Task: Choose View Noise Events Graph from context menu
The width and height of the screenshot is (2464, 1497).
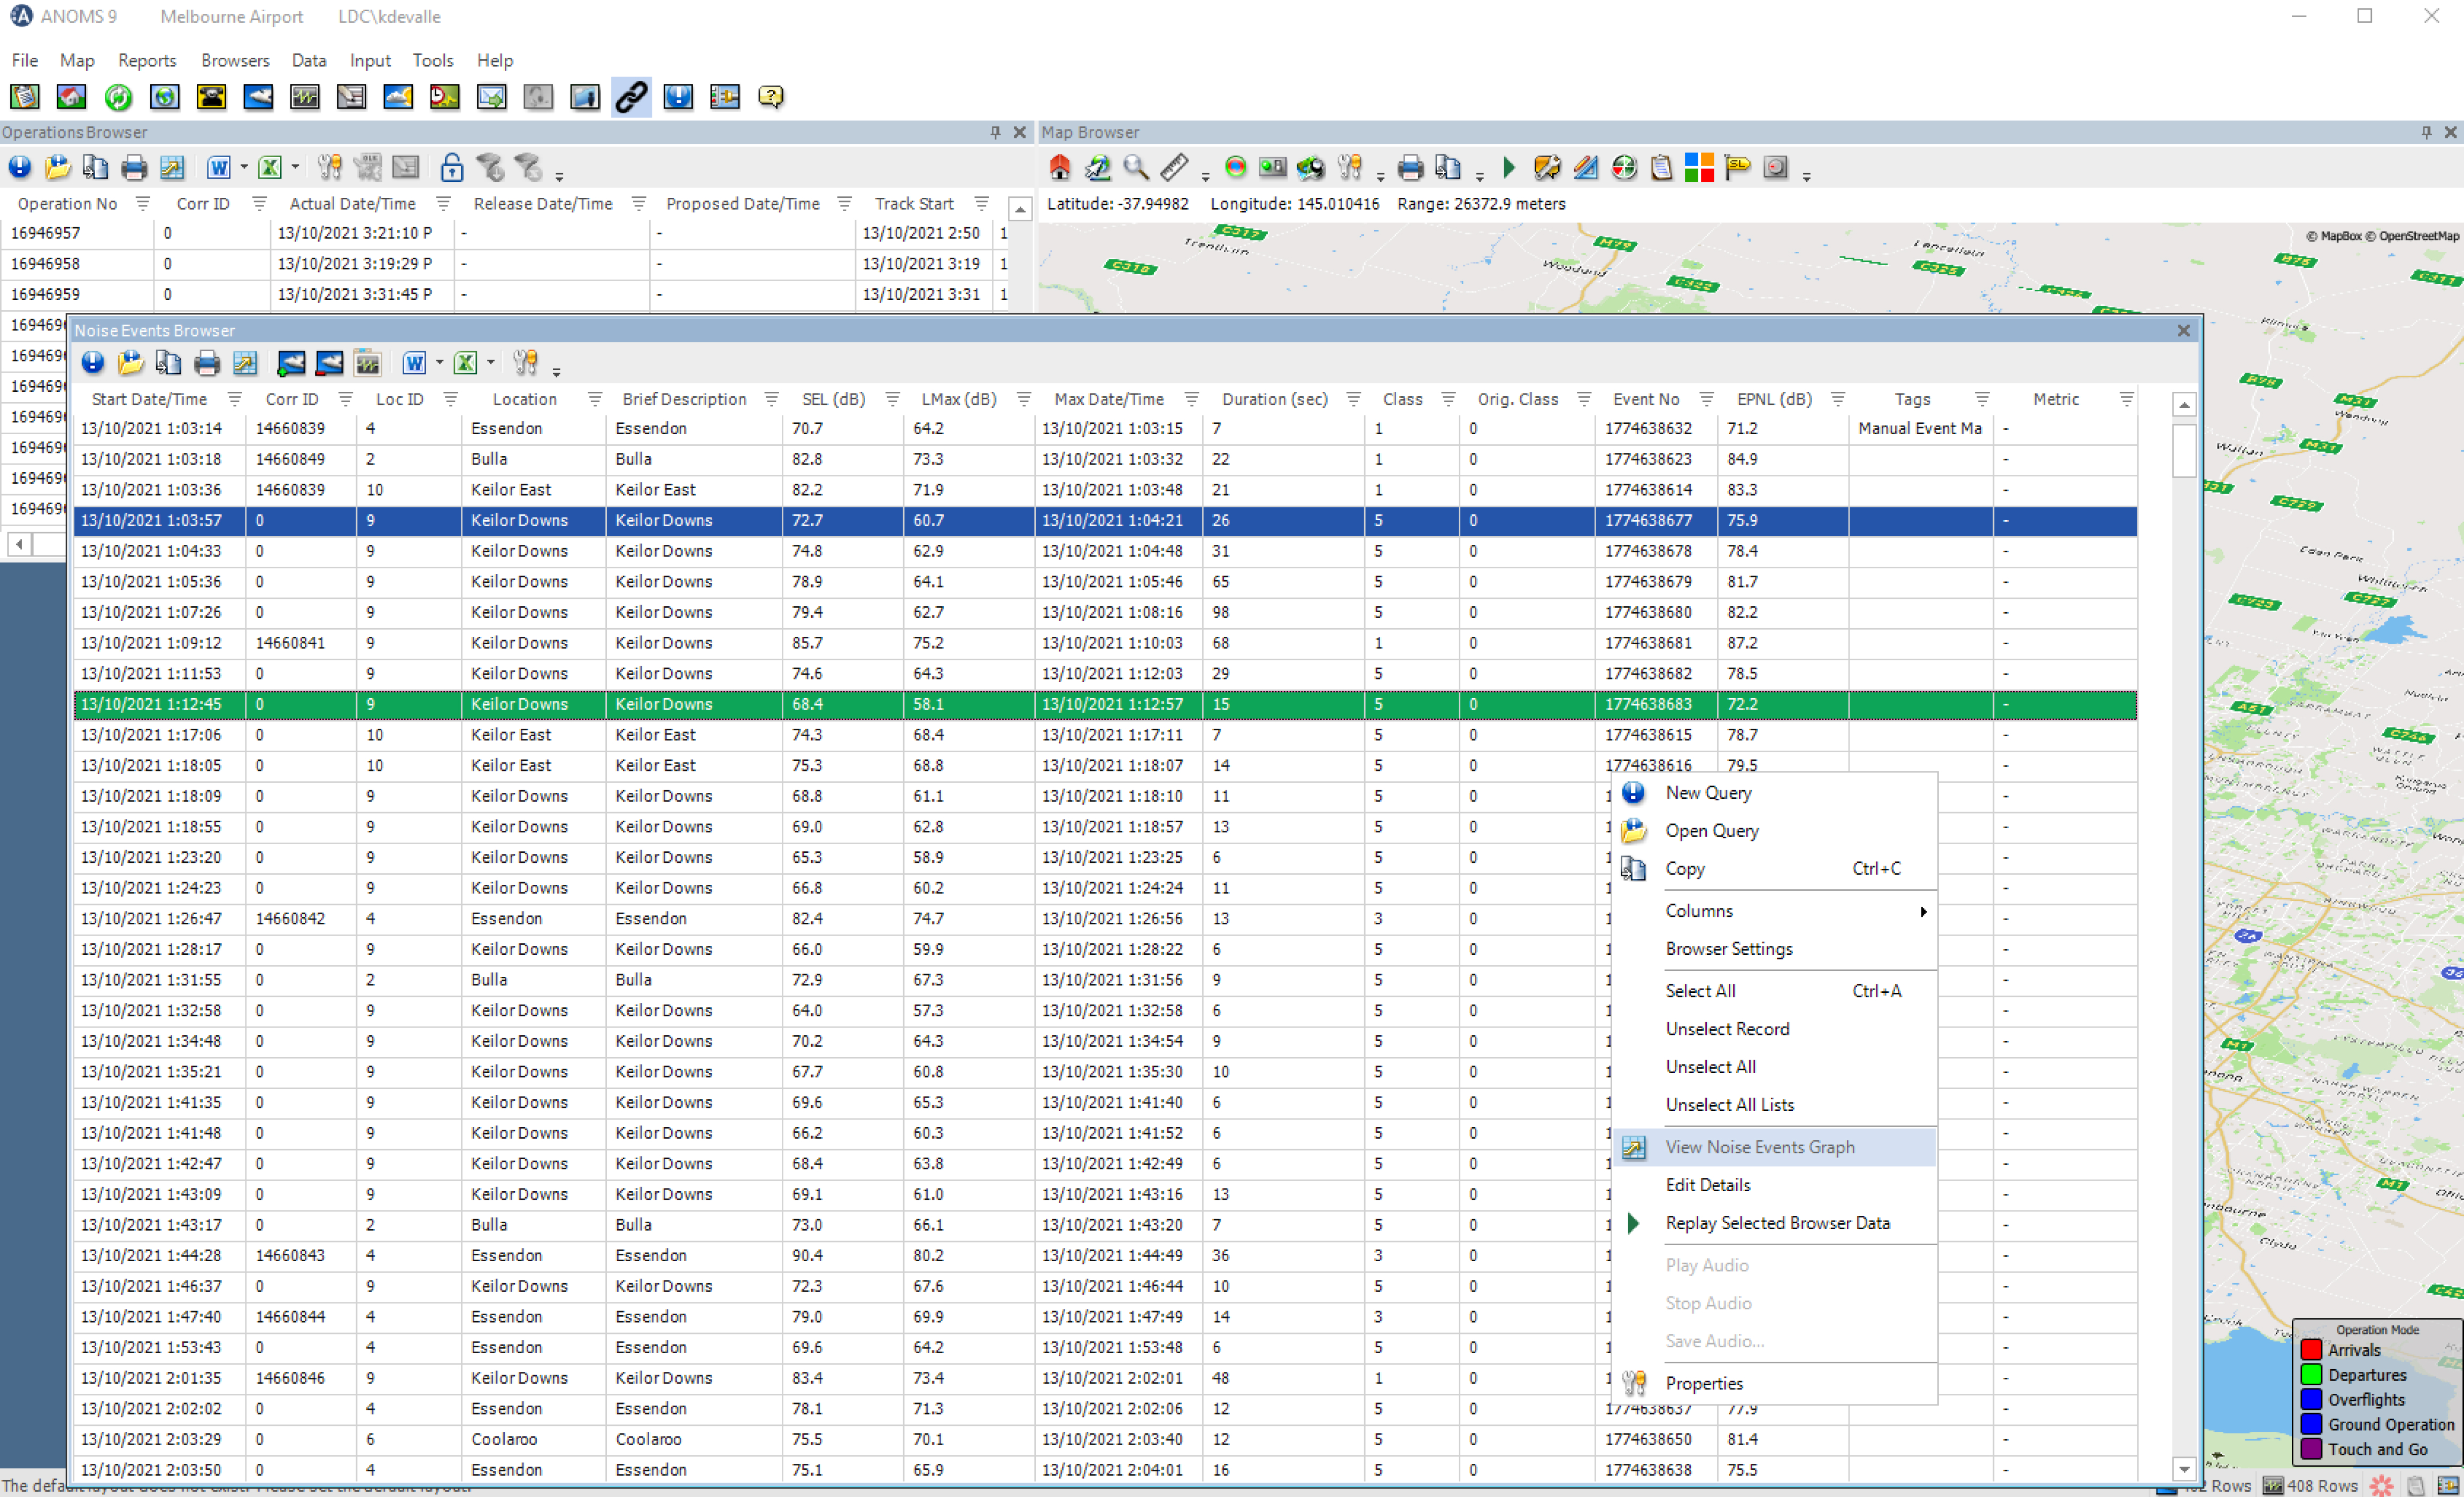Action: click(x=1759, y=1148)
